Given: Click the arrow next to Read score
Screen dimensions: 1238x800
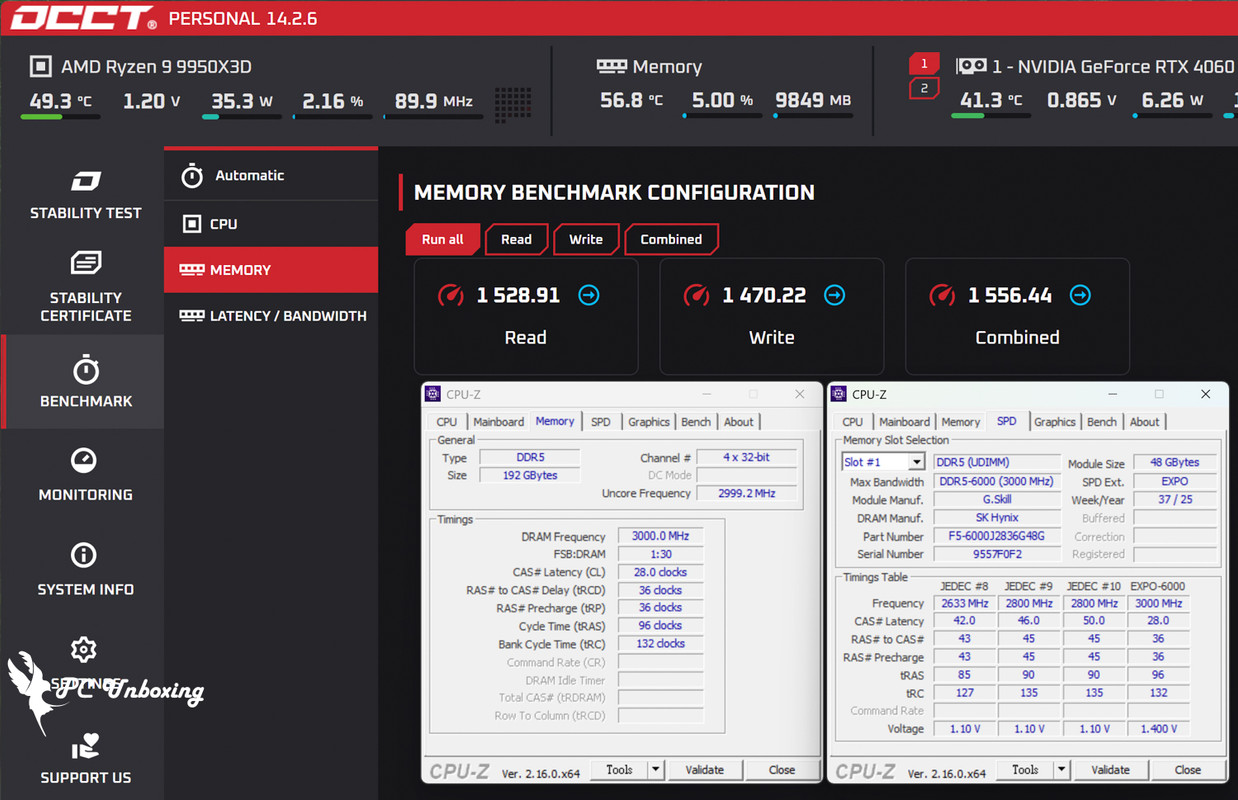Looking at the screenshot, I should coord(589,295).
